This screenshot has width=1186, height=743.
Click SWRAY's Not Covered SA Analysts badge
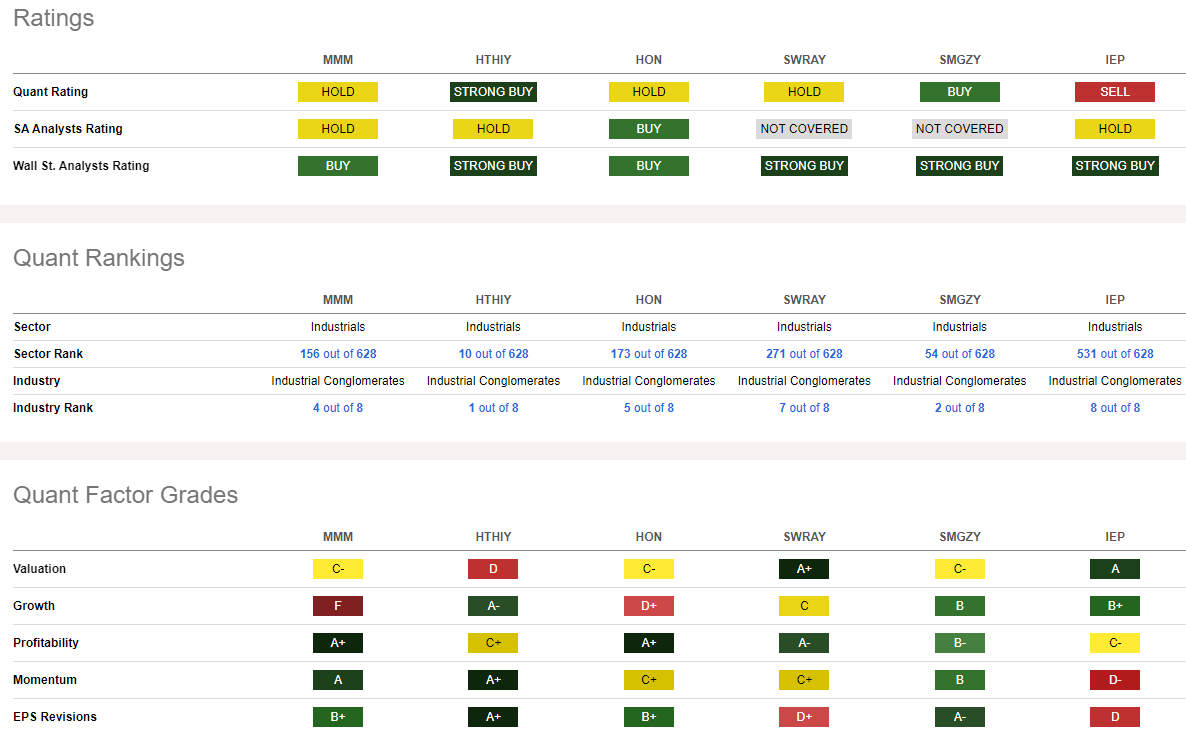click(804, 129)
